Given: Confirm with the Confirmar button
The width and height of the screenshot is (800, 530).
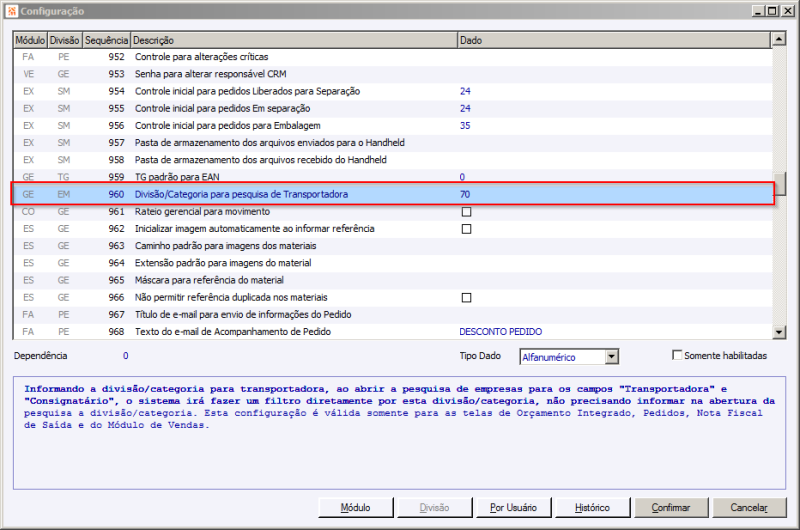Looking at the screenshot, I should [x=671, y=508].
